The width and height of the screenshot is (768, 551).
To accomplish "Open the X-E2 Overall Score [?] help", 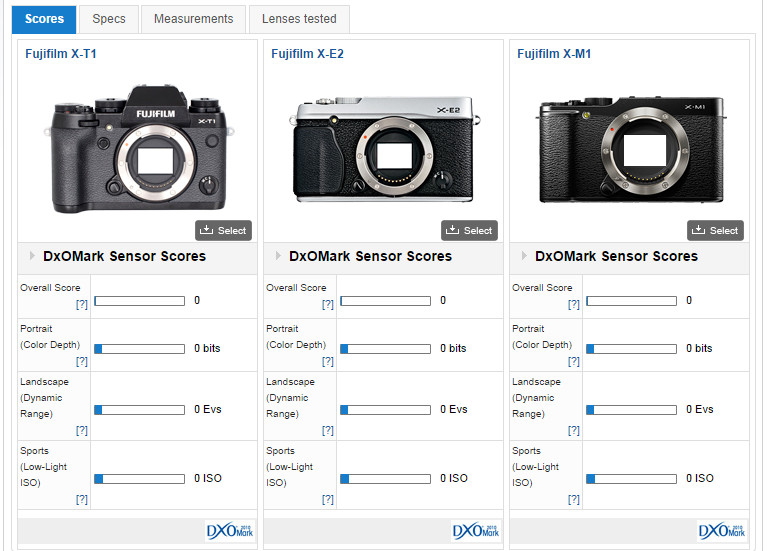I will point(328,305).
